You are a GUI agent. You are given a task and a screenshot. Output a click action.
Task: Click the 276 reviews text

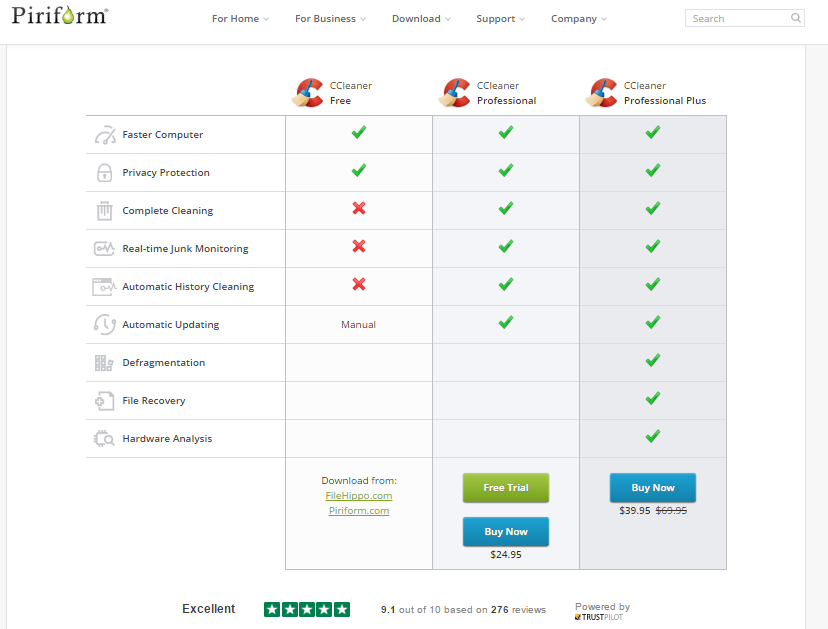tap(518, 609)
